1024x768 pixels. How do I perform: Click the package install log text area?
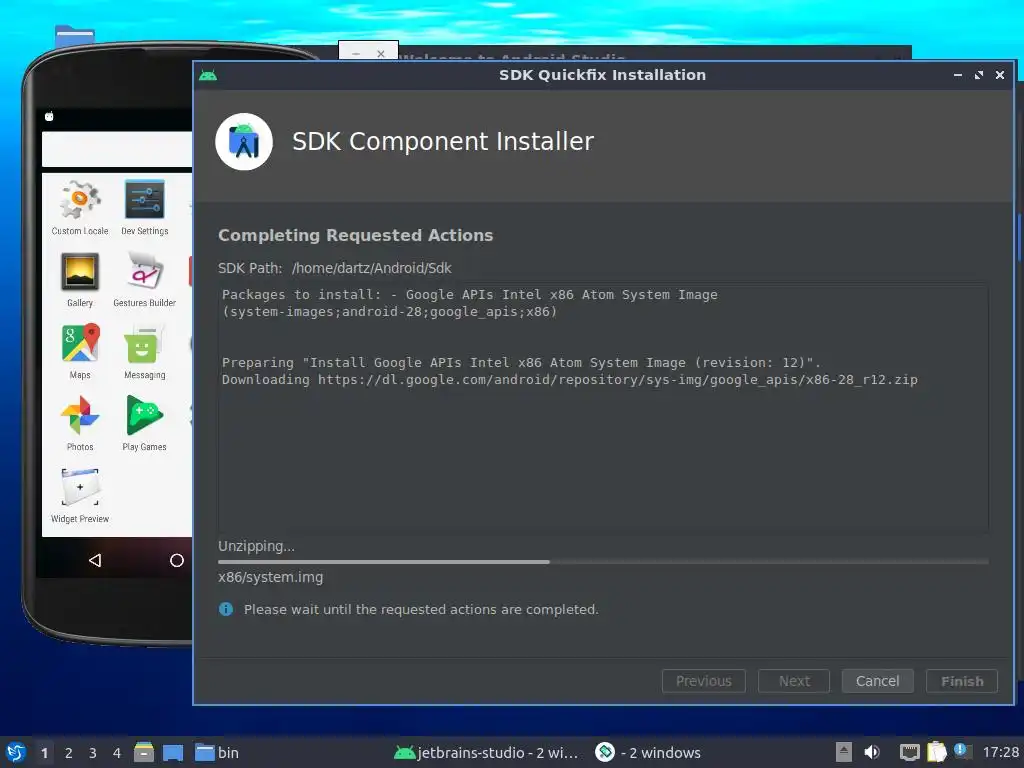pos(603,408)
